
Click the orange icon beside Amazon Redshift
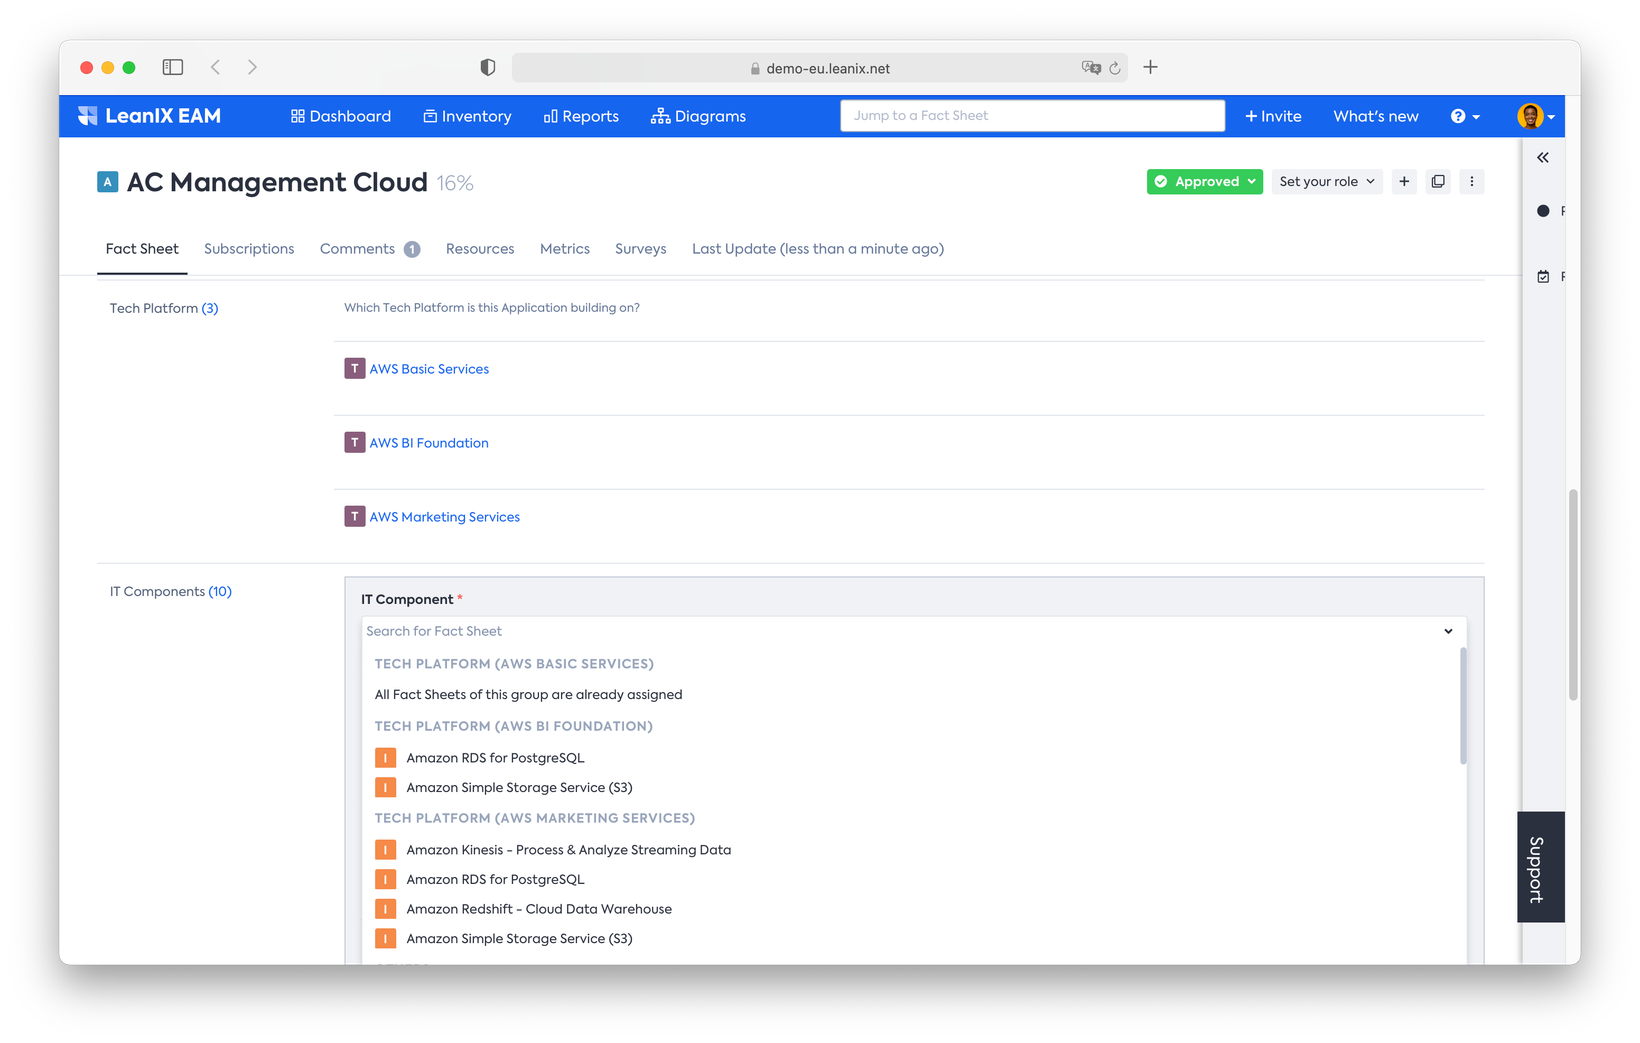[385, 909]
